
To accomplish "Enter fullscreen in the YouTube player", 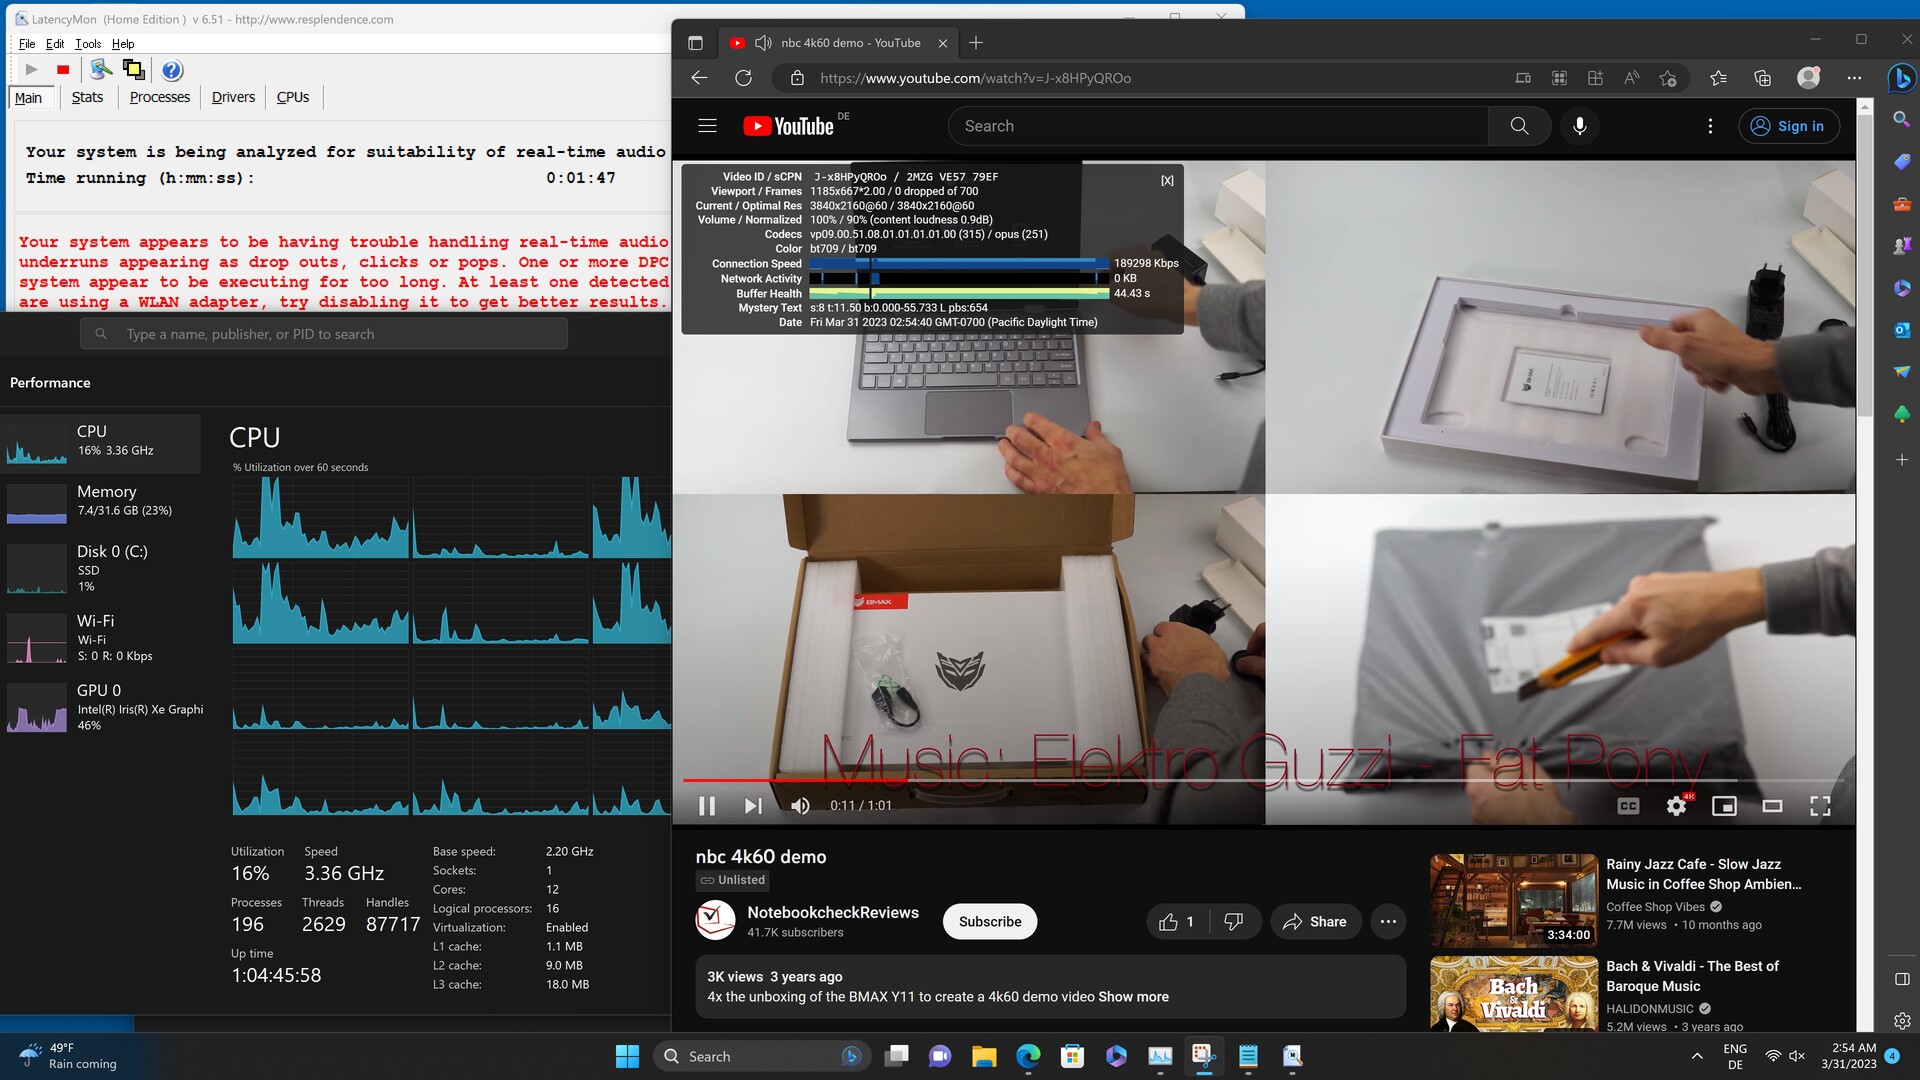I will 1820,806.
